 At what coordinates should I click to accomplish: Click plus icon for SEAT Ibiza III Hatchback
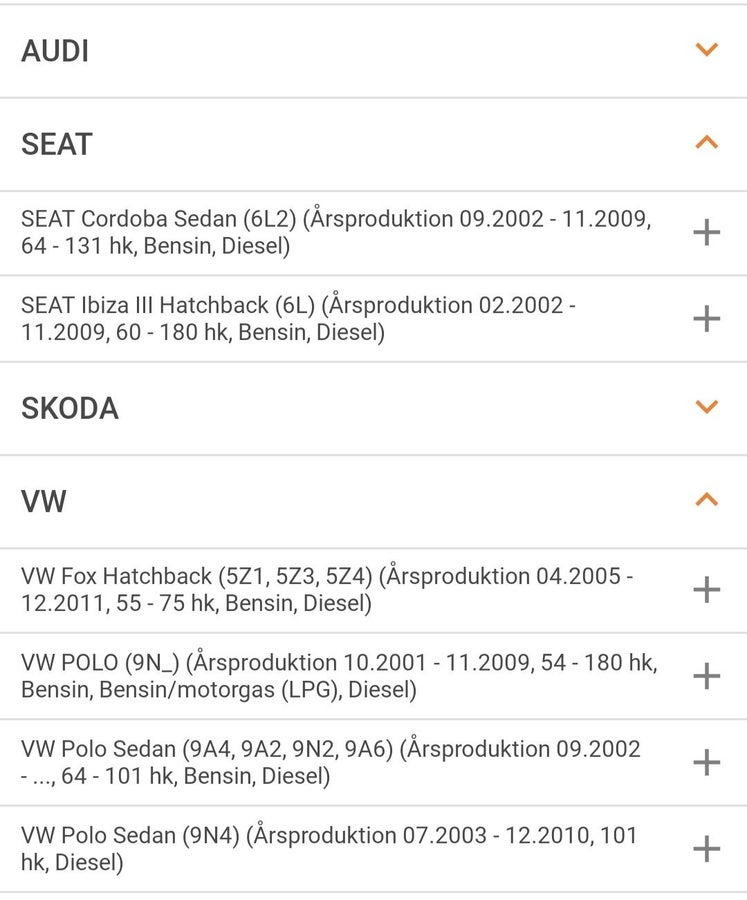[706, 319]
